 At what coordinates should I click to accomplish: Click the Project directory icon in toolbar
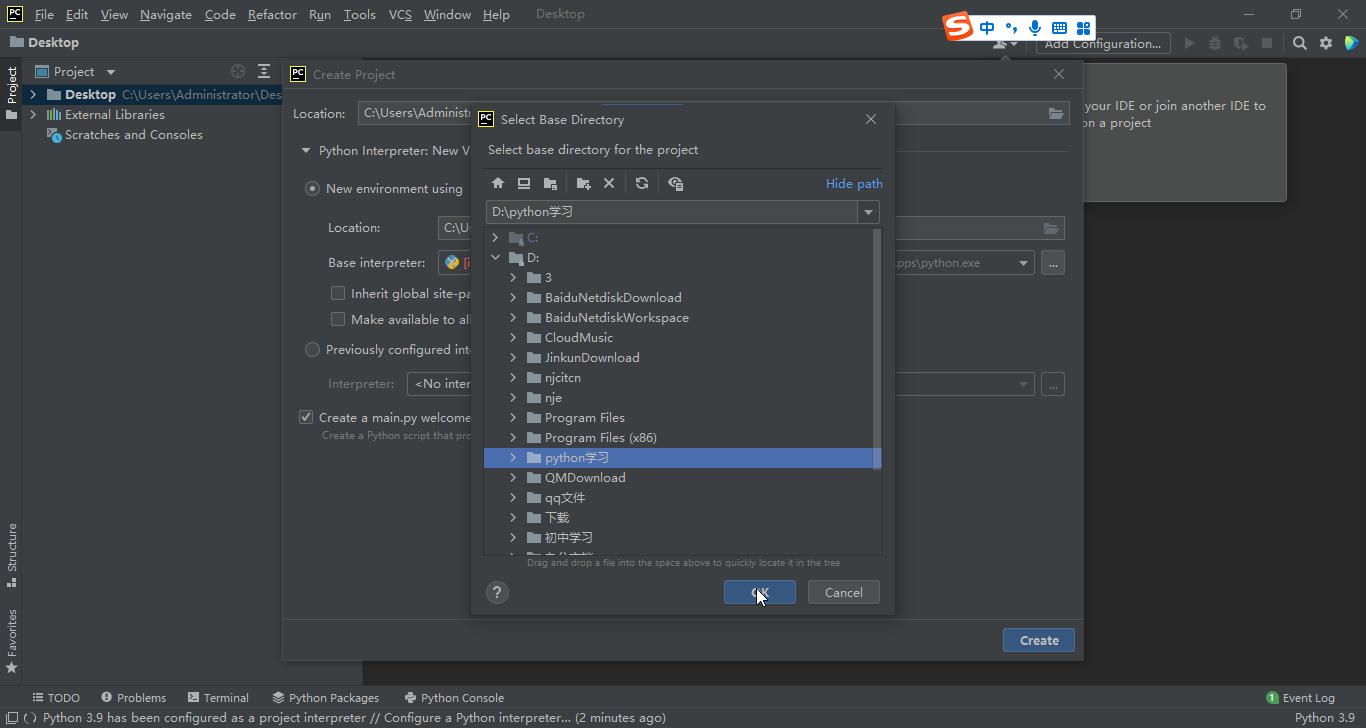[550, 183]
